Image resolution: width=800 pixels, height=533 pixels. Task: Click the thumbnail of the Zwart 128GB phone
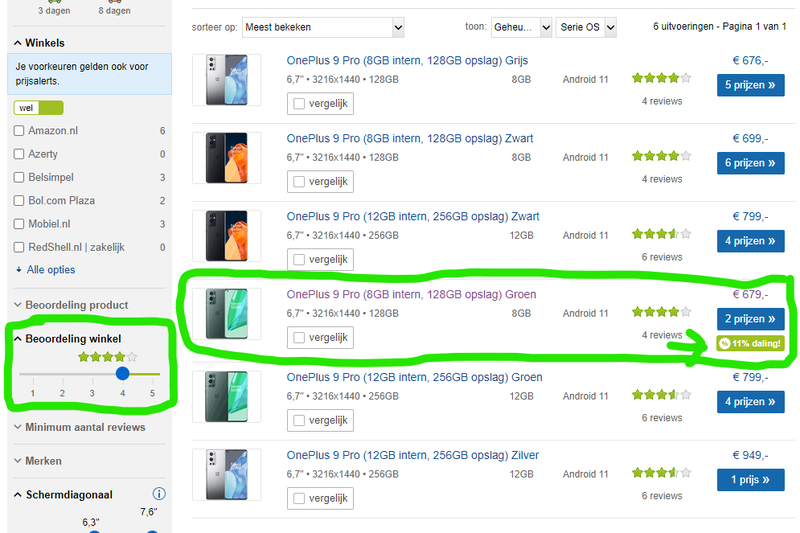(x=227, y=158)
